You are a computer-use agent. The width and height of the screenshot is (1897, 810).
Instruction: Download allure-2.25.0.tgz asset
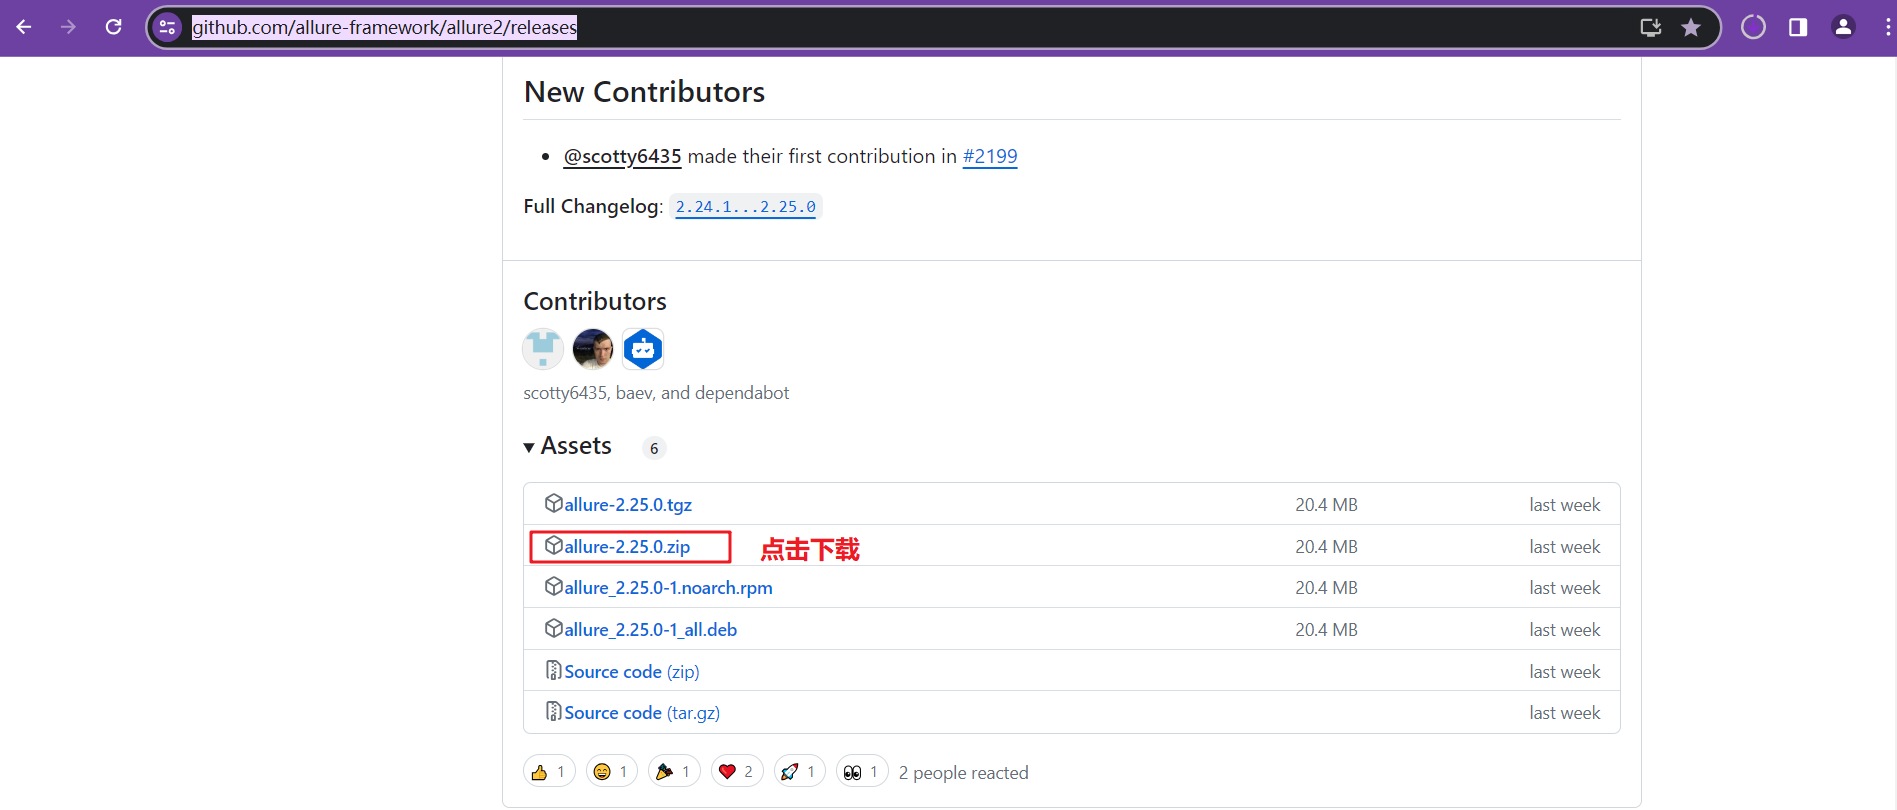pyautogui.click(x=628, y=505)
